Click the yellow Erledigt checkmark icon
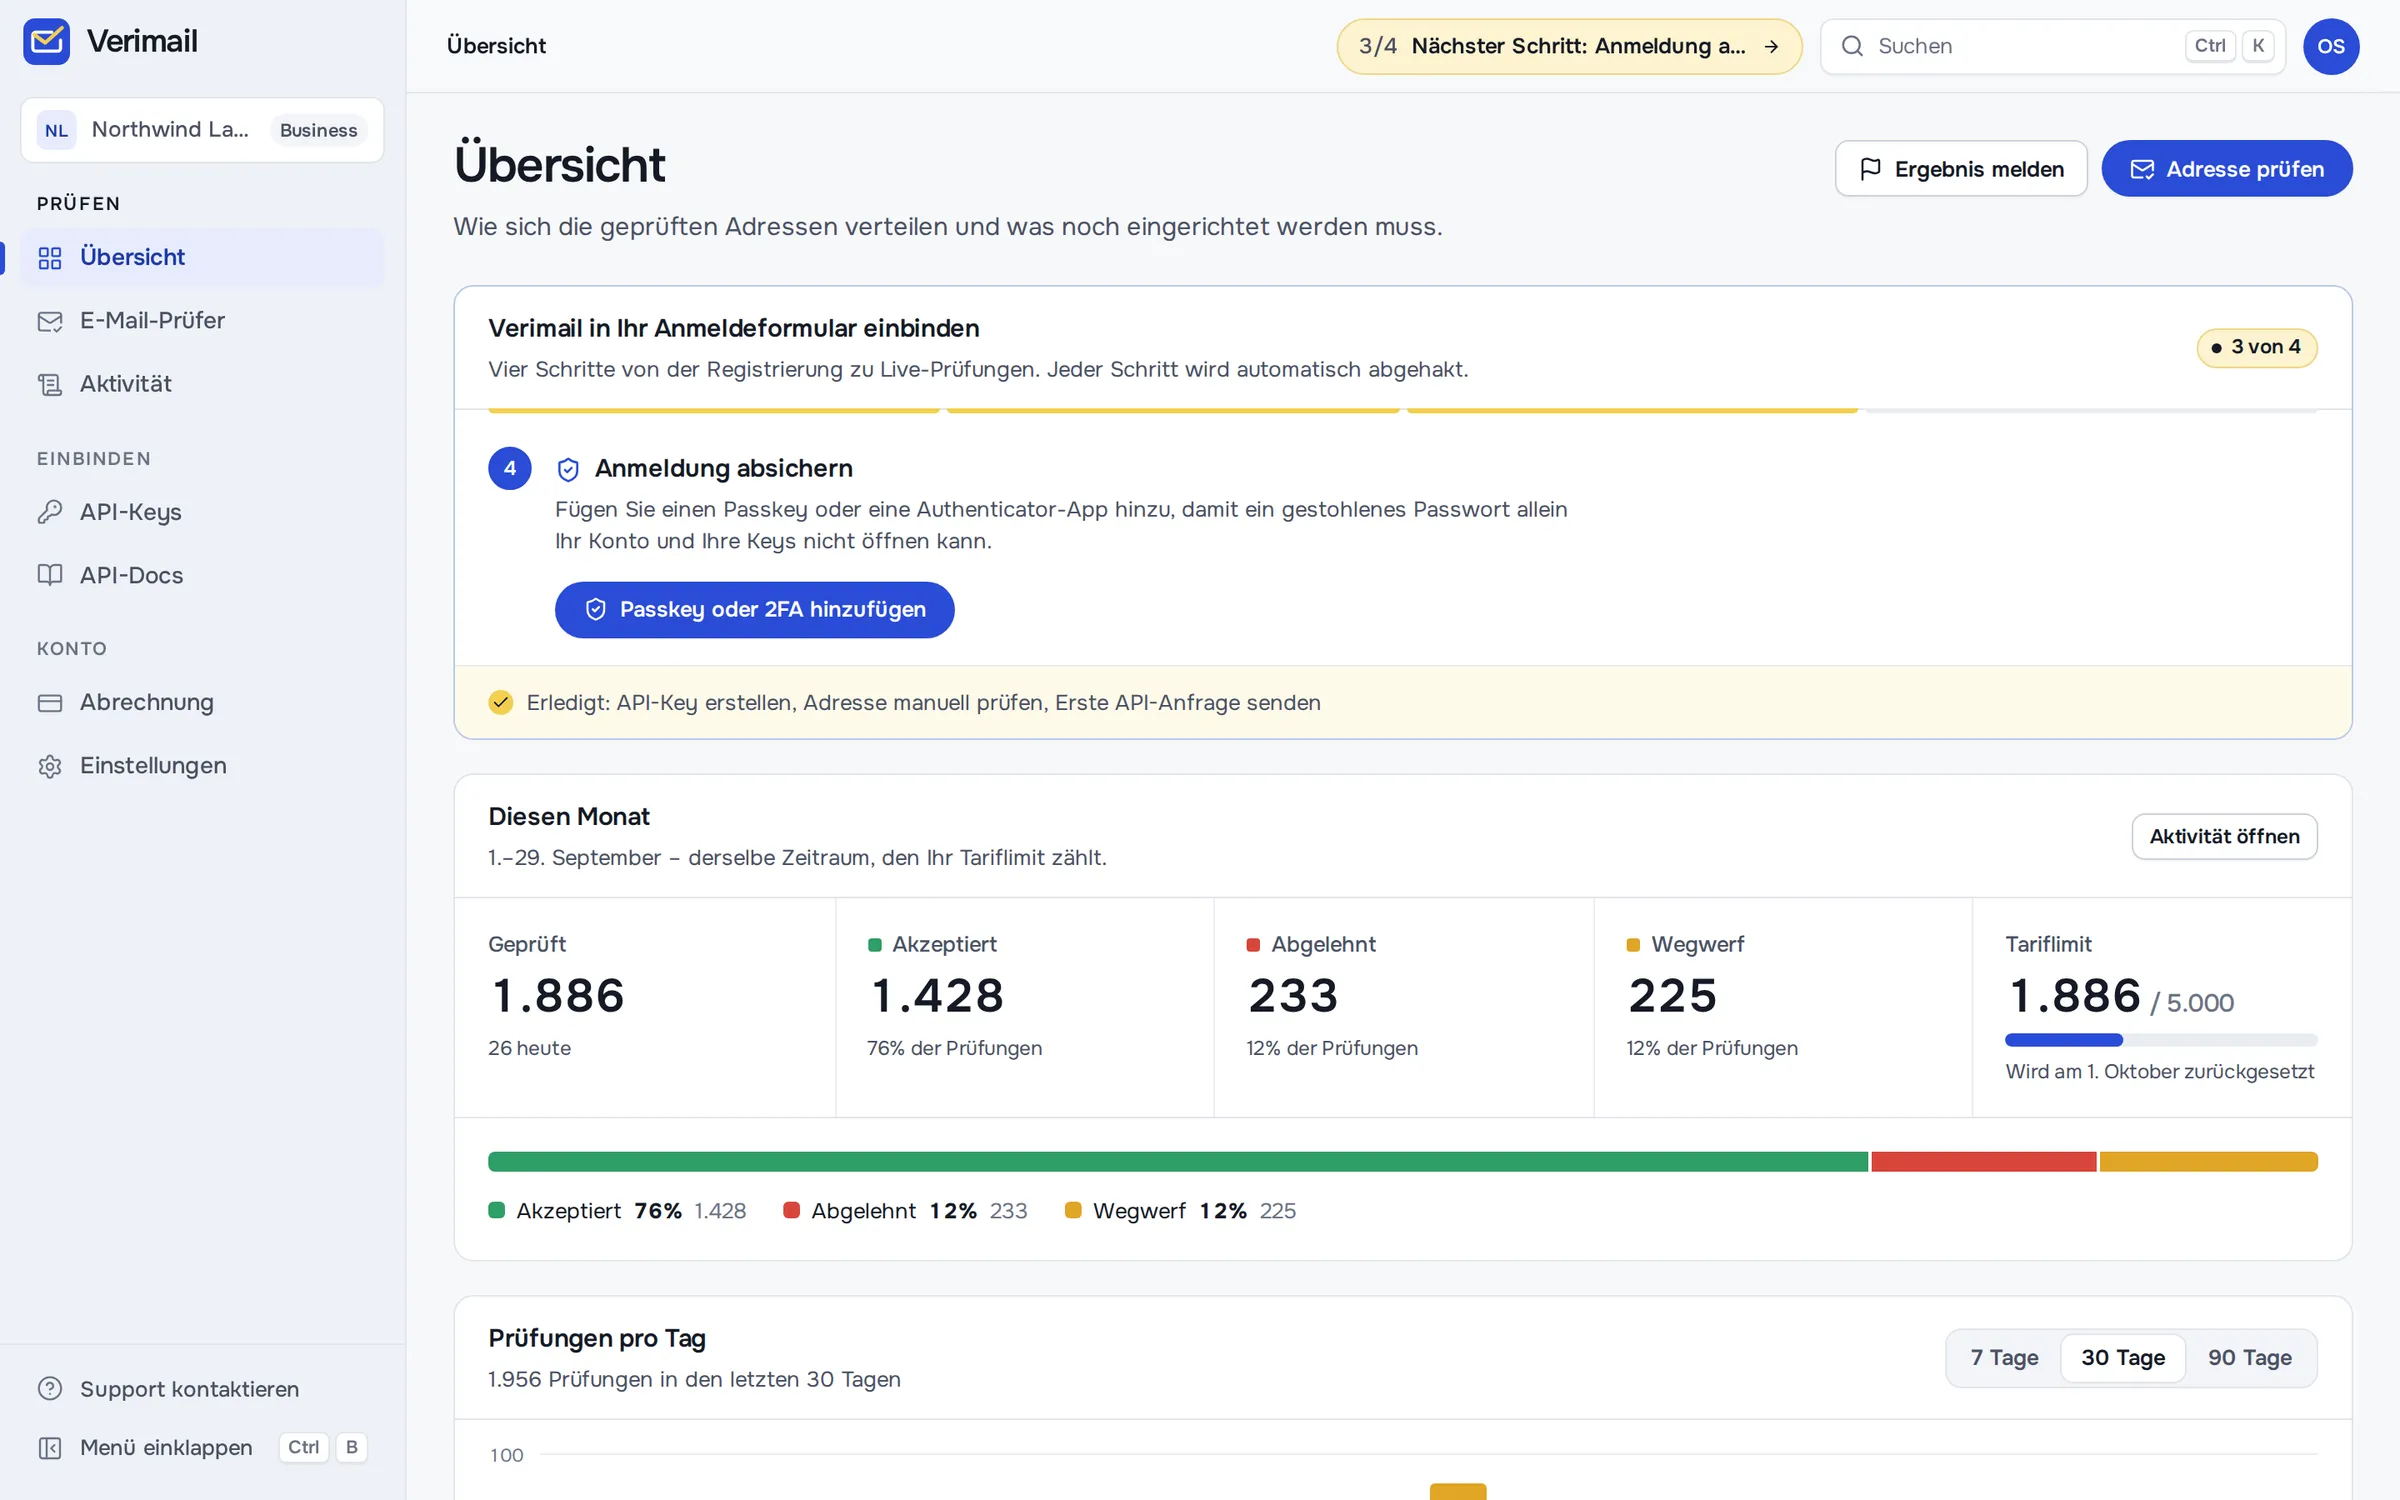Screen dimensions: 2400x1500 pyautogui.click(x=501, y=702)
